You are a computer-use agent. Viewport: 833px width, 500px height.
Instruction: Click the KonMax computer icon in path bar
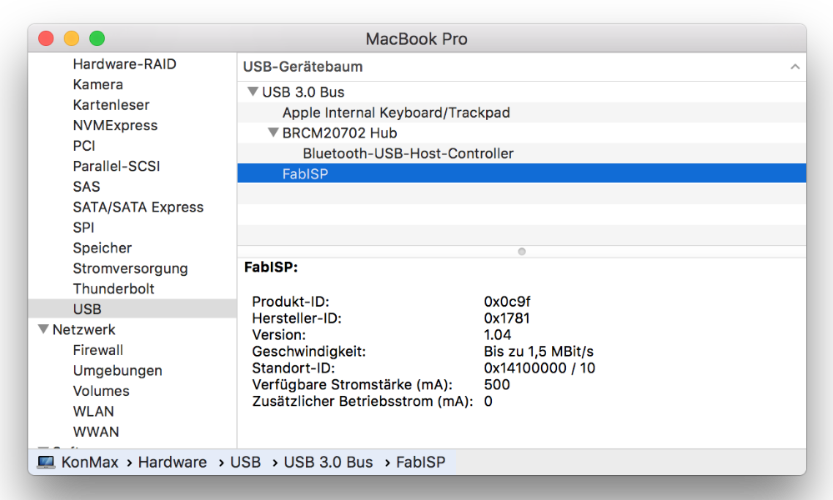[46, 462]
